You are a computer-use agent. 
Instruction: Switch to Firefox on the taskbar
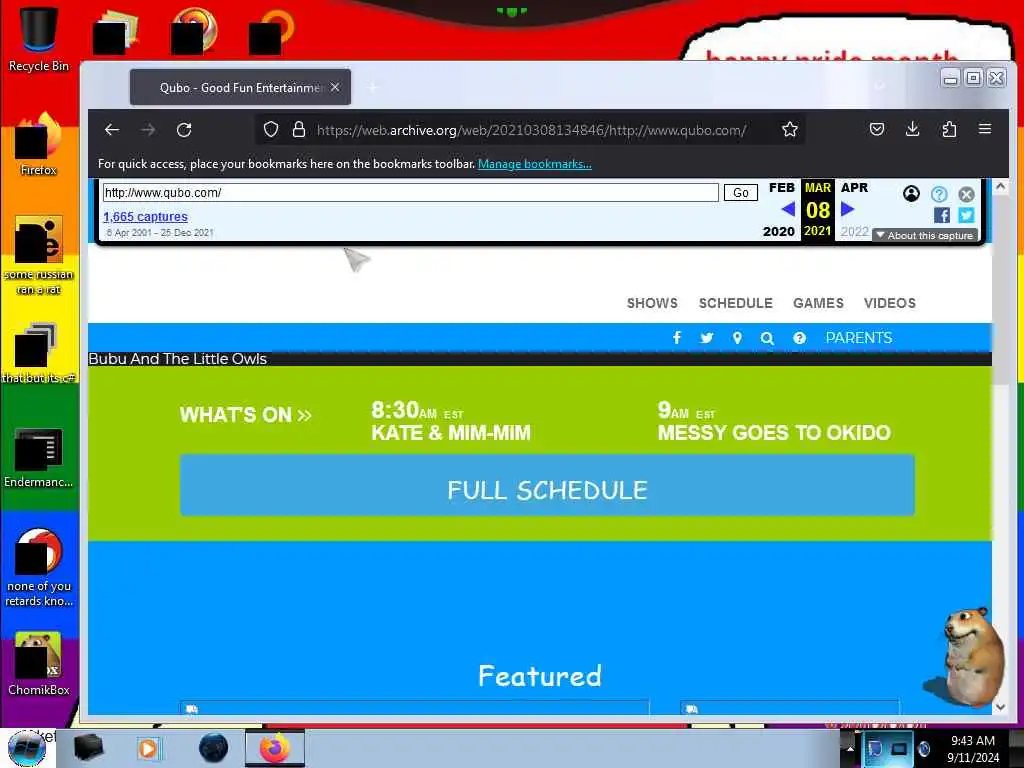point(275,748)
